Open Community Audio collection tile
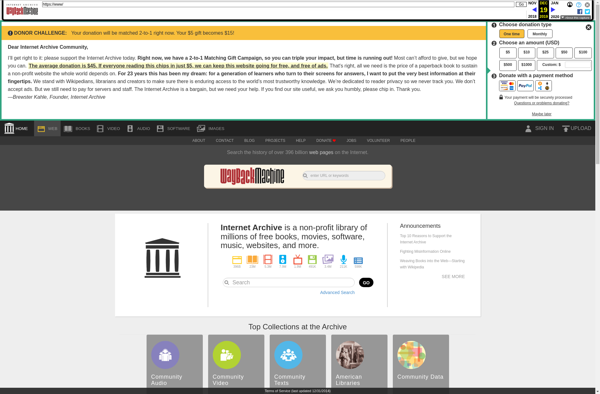Viewport: 600px width, 394px height. tap(174, 362)
